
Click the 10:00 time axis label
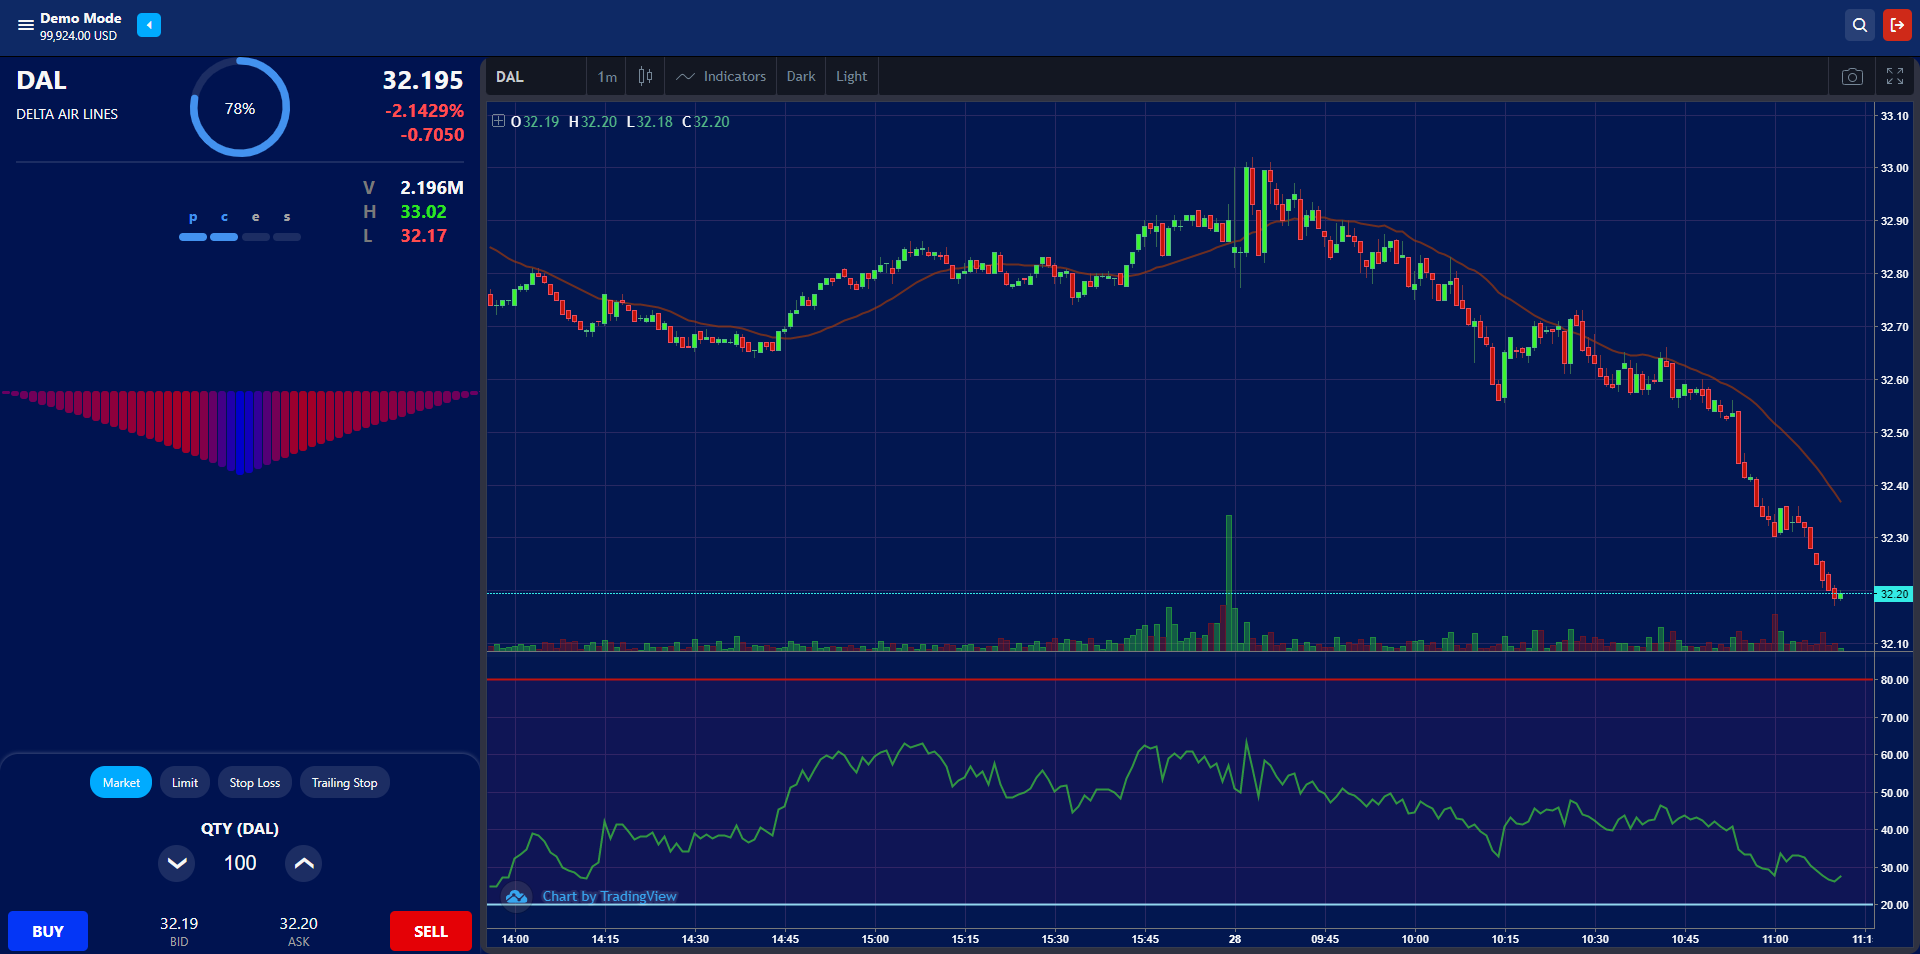pos(1415,939)
